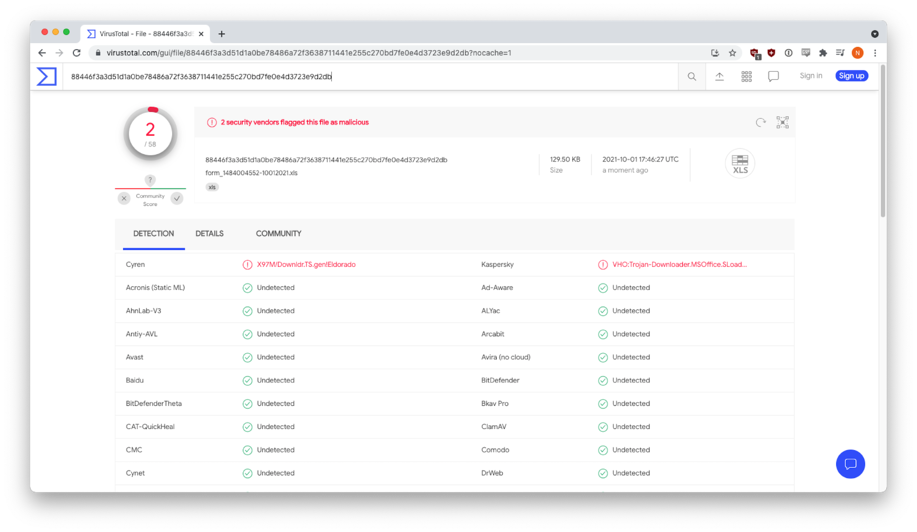The height and width of the screenshot is (532, 917).
Task: Click the Antiy-AVL vendor name
Action: [142, 334]
